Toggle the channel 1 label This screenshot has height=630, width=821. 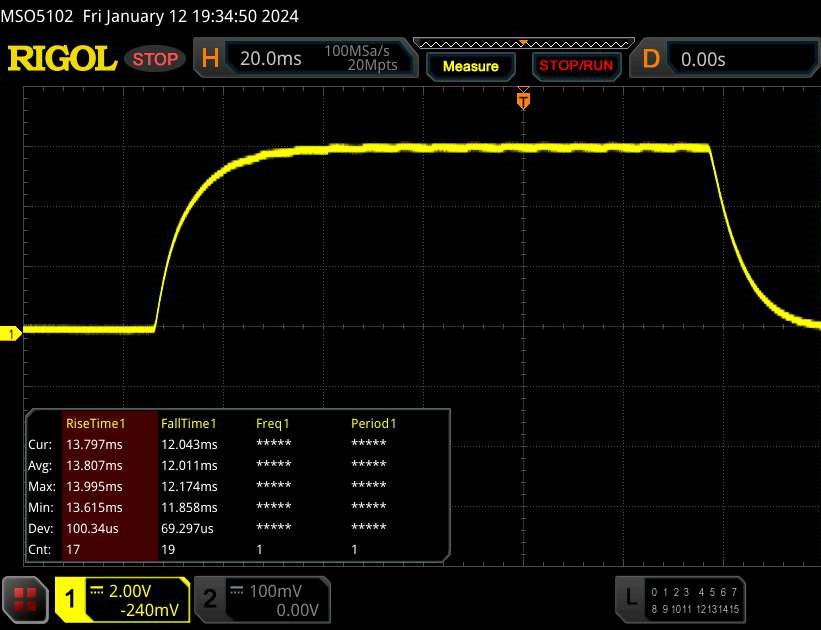point(70,599)
